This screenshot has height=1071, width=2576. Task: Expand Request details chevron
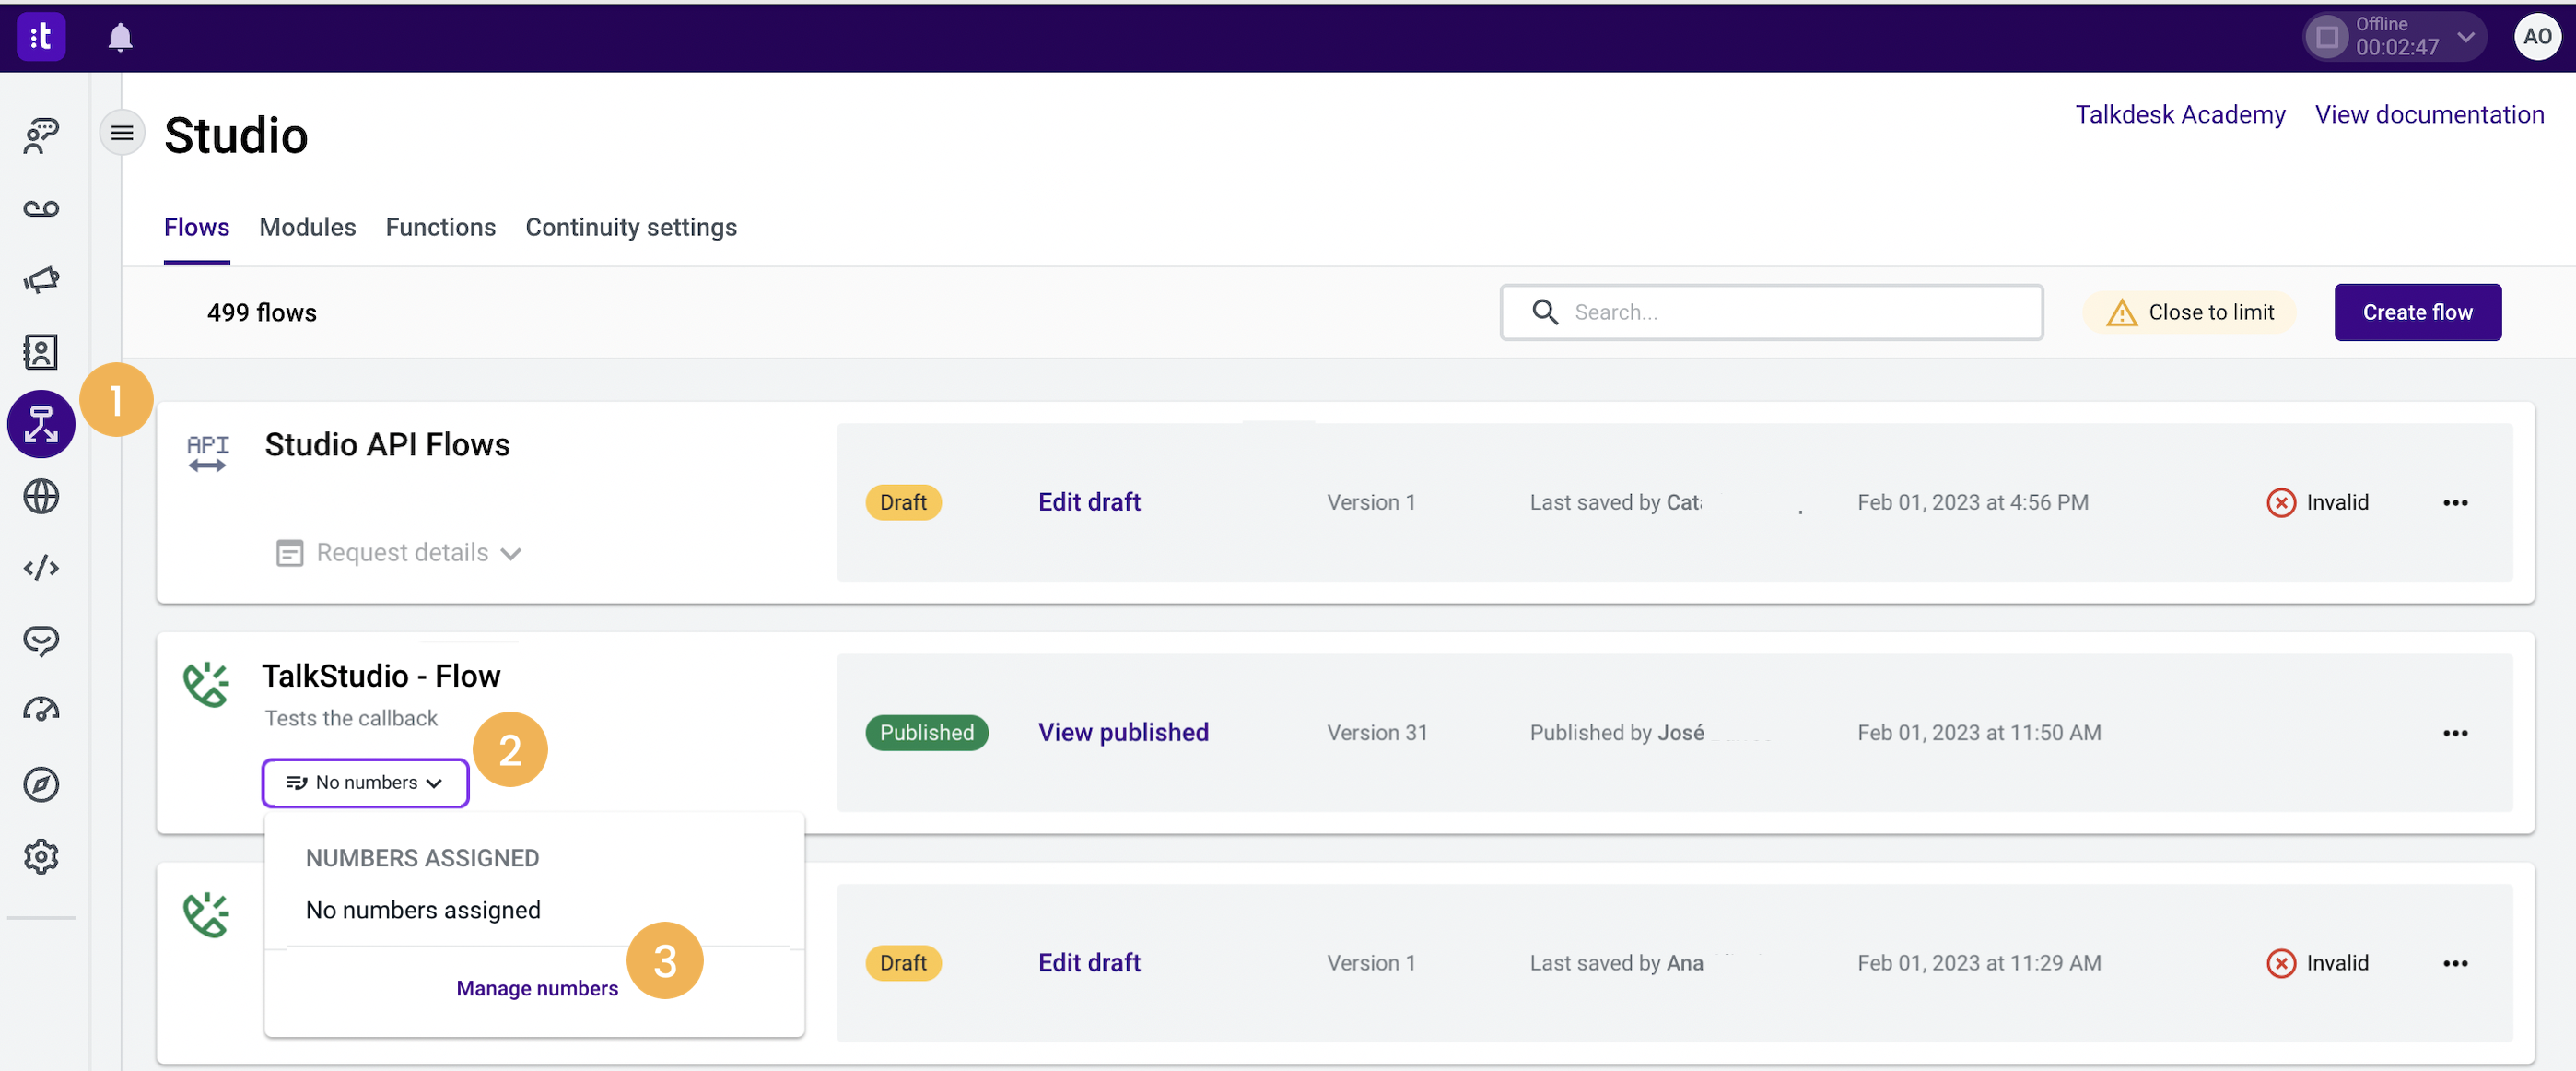tap(511, 554)
